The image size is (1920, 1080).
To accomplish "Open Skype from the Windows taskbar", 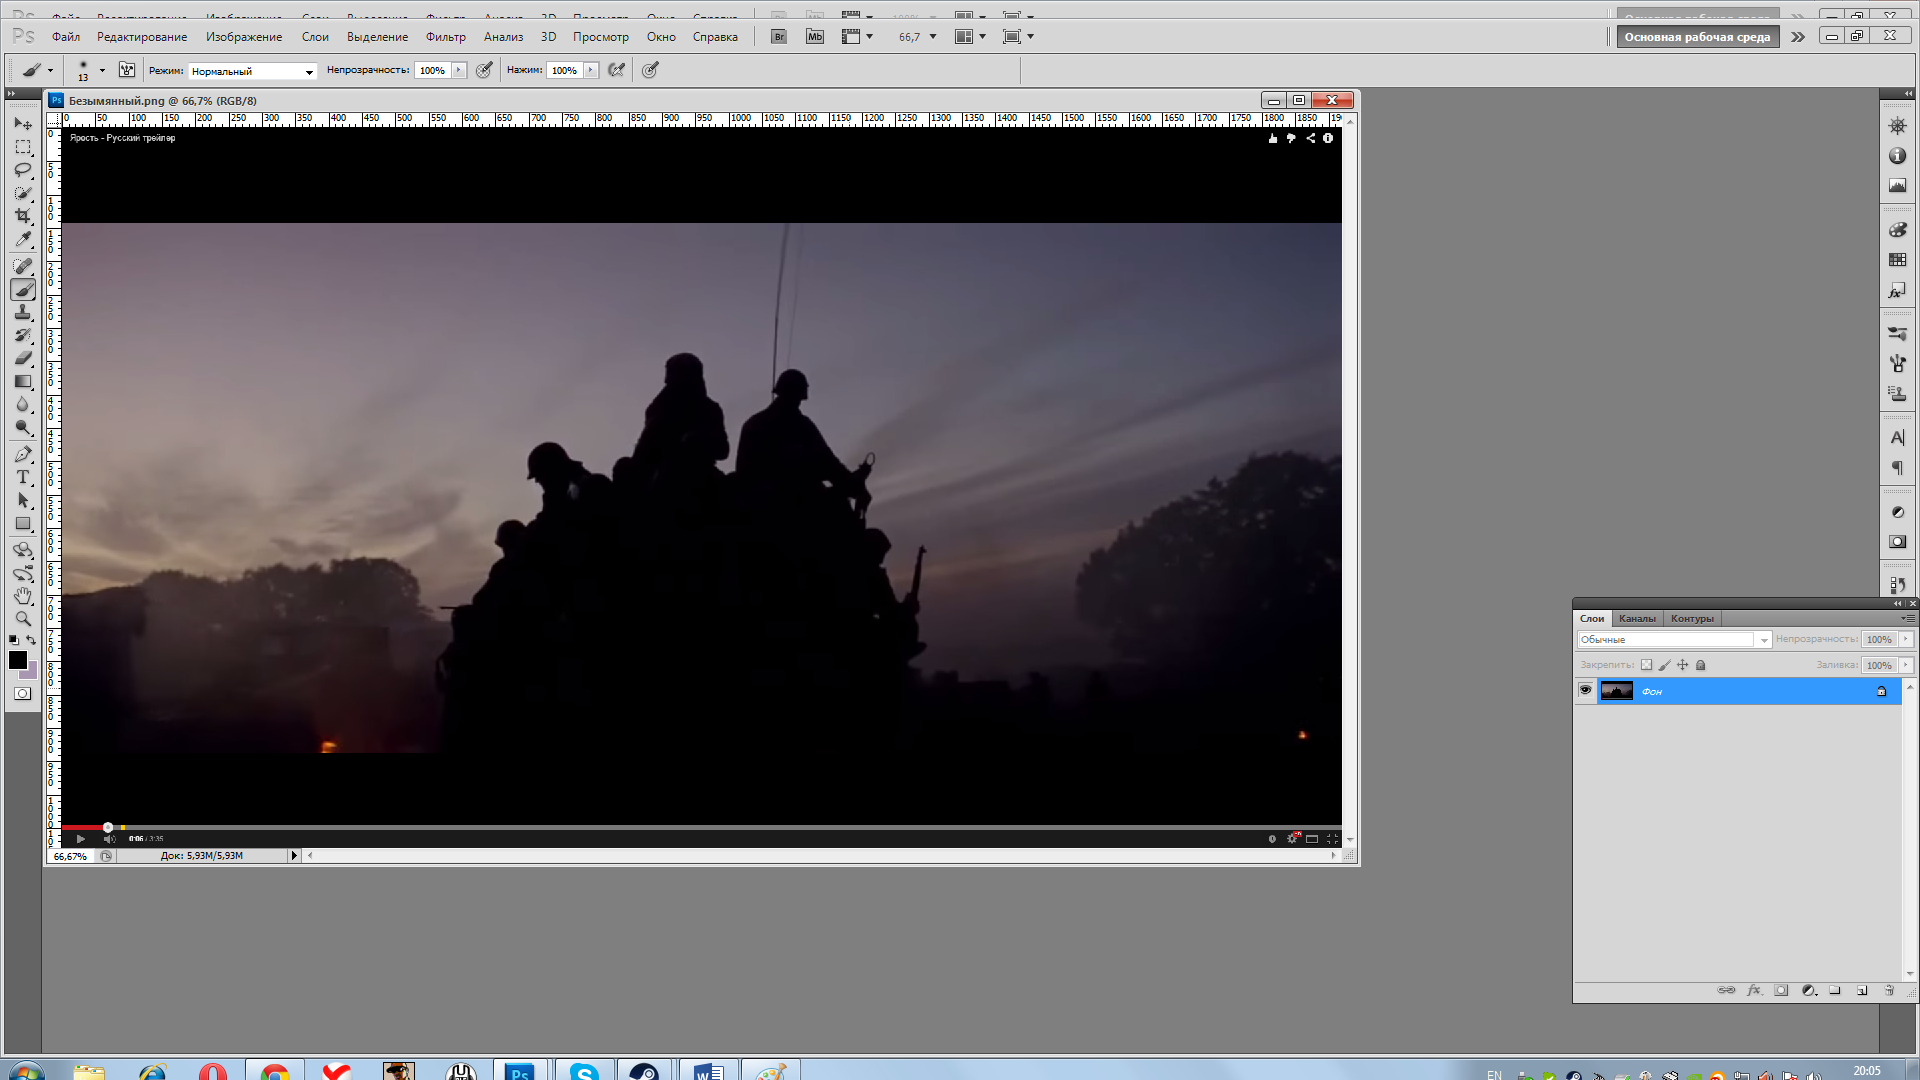I will point(584,1071).
